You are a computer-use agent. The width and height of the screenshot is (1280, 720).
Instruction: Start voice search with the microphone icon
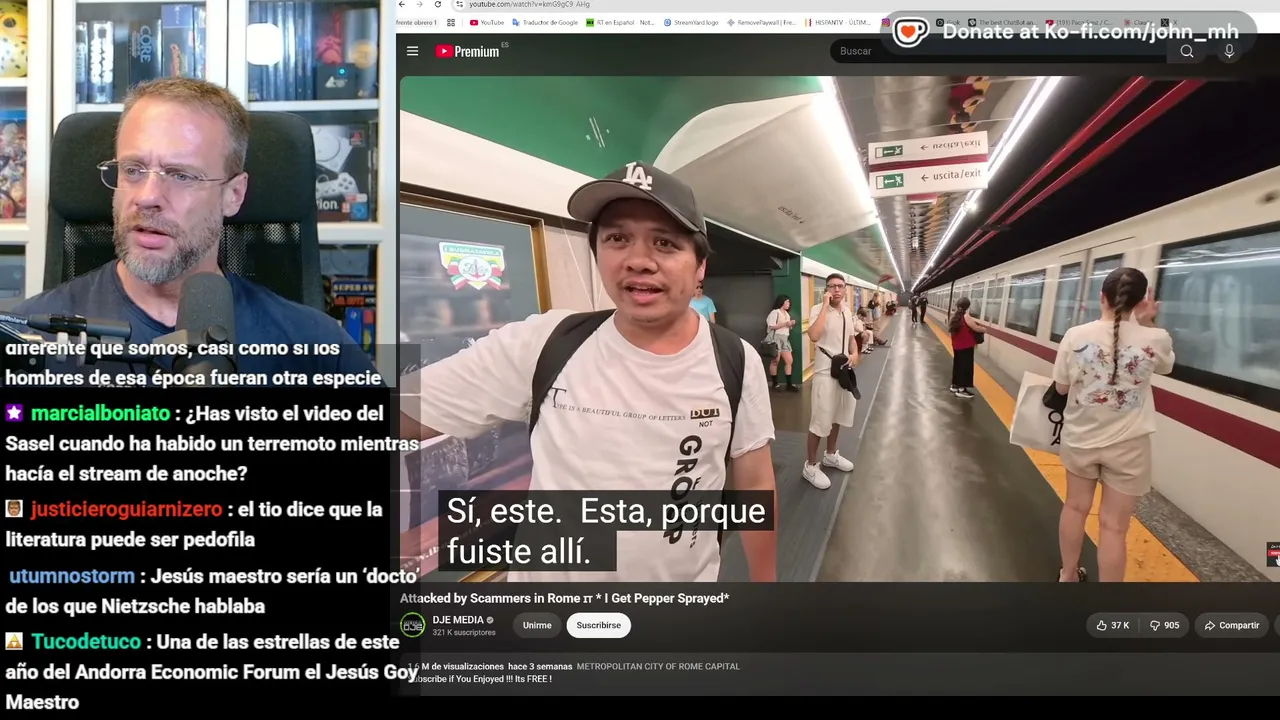point(1229,52)
